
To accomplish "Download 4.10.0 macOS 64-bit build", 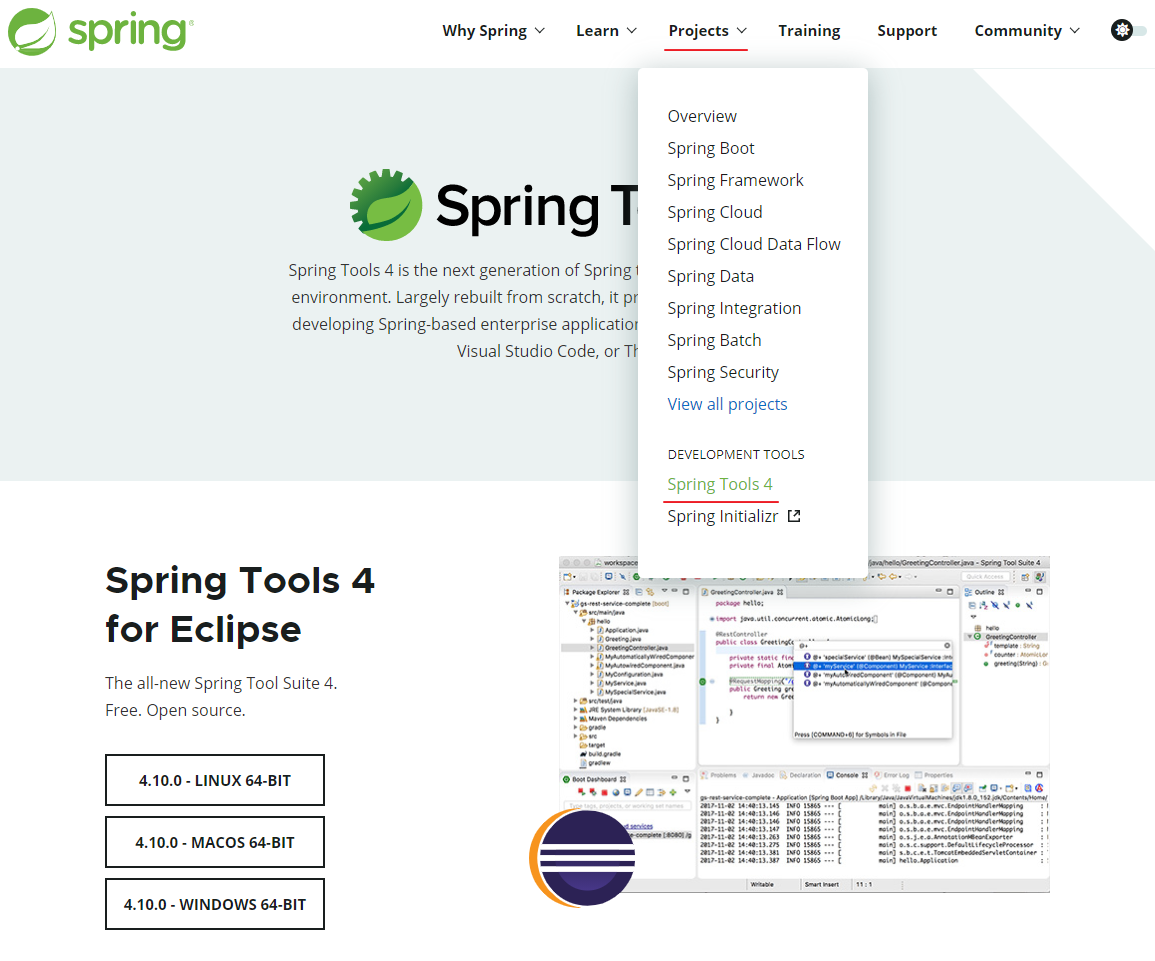I will tap(214, 842).
